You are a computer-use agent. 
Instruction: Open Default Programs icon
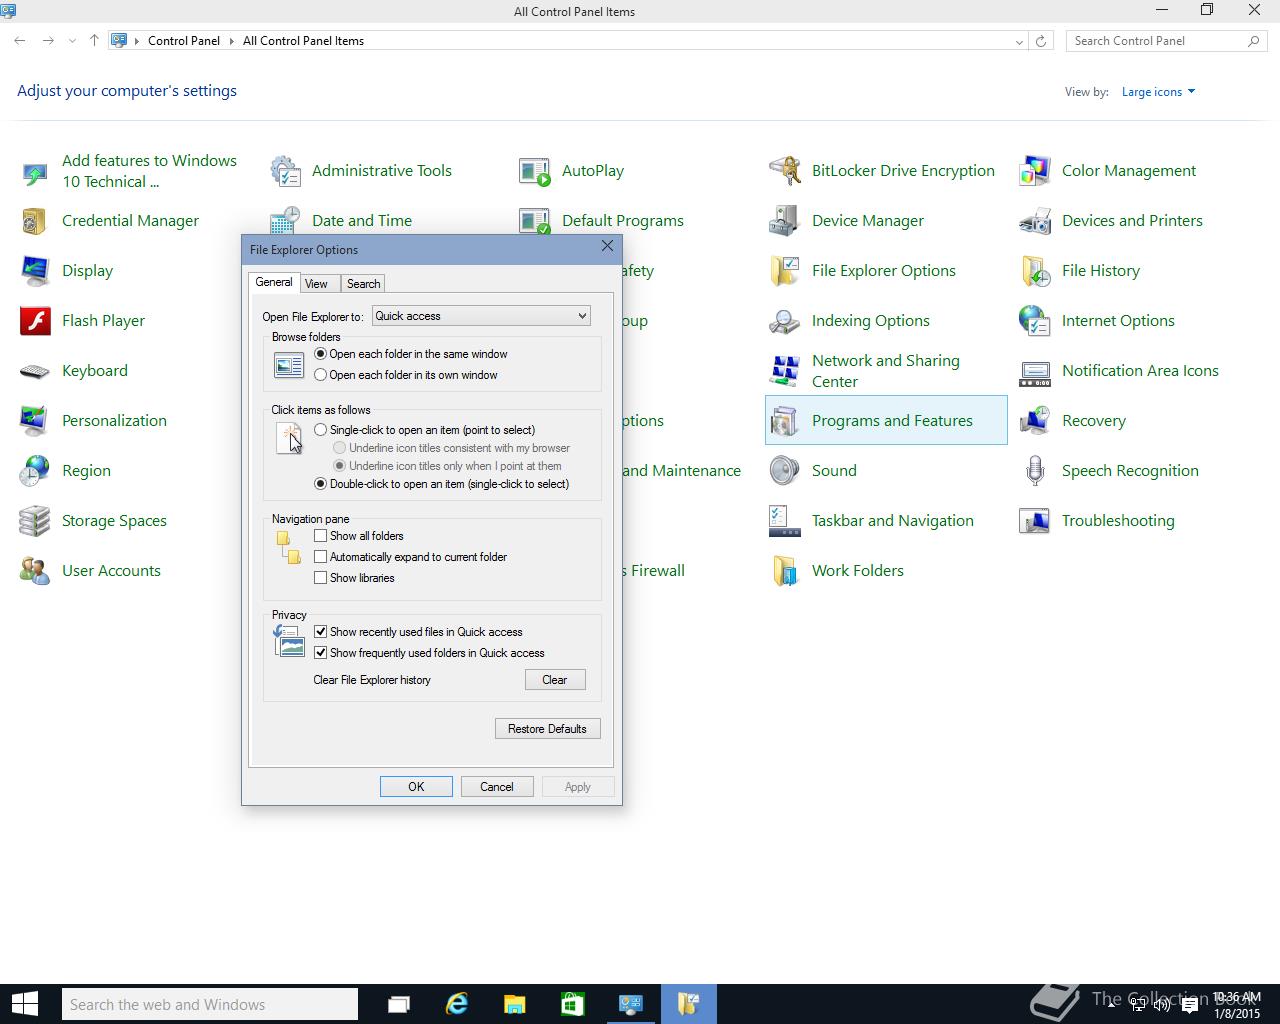[535, 221]
